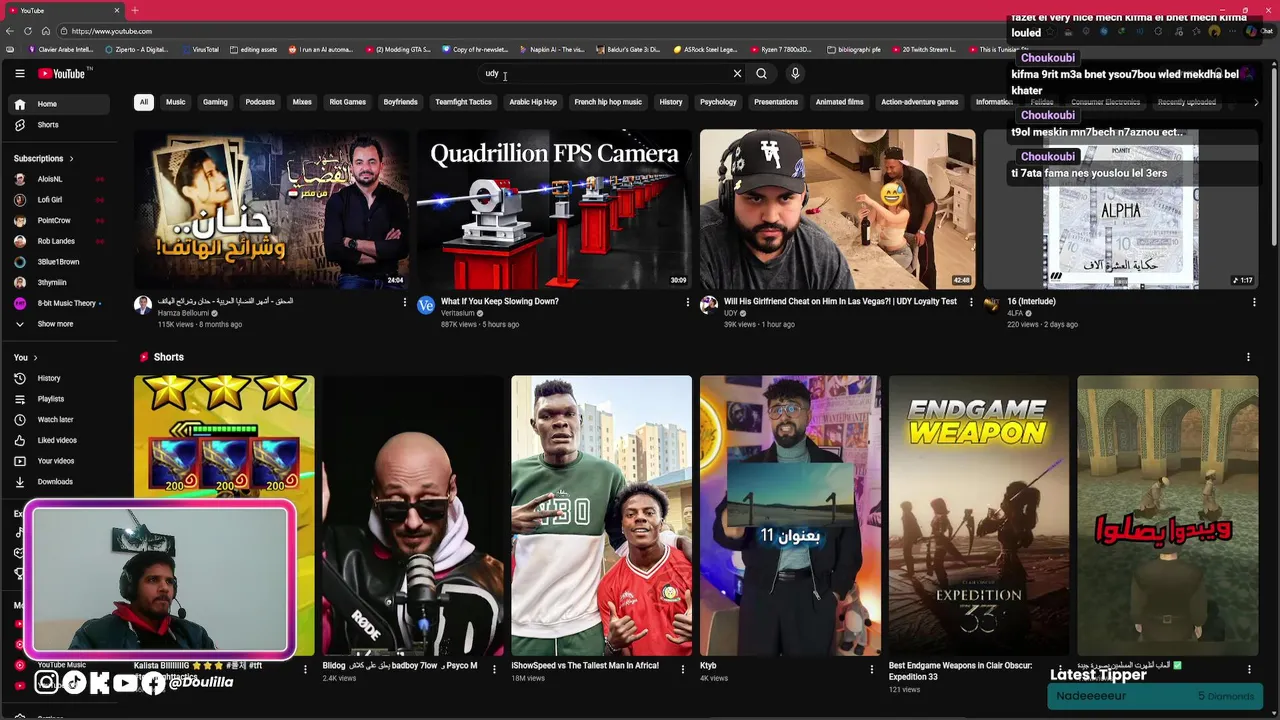Open options menu for Hamza Bellourni video
The height and width of the screenshot is (720, 1280).
pos(405,302)
